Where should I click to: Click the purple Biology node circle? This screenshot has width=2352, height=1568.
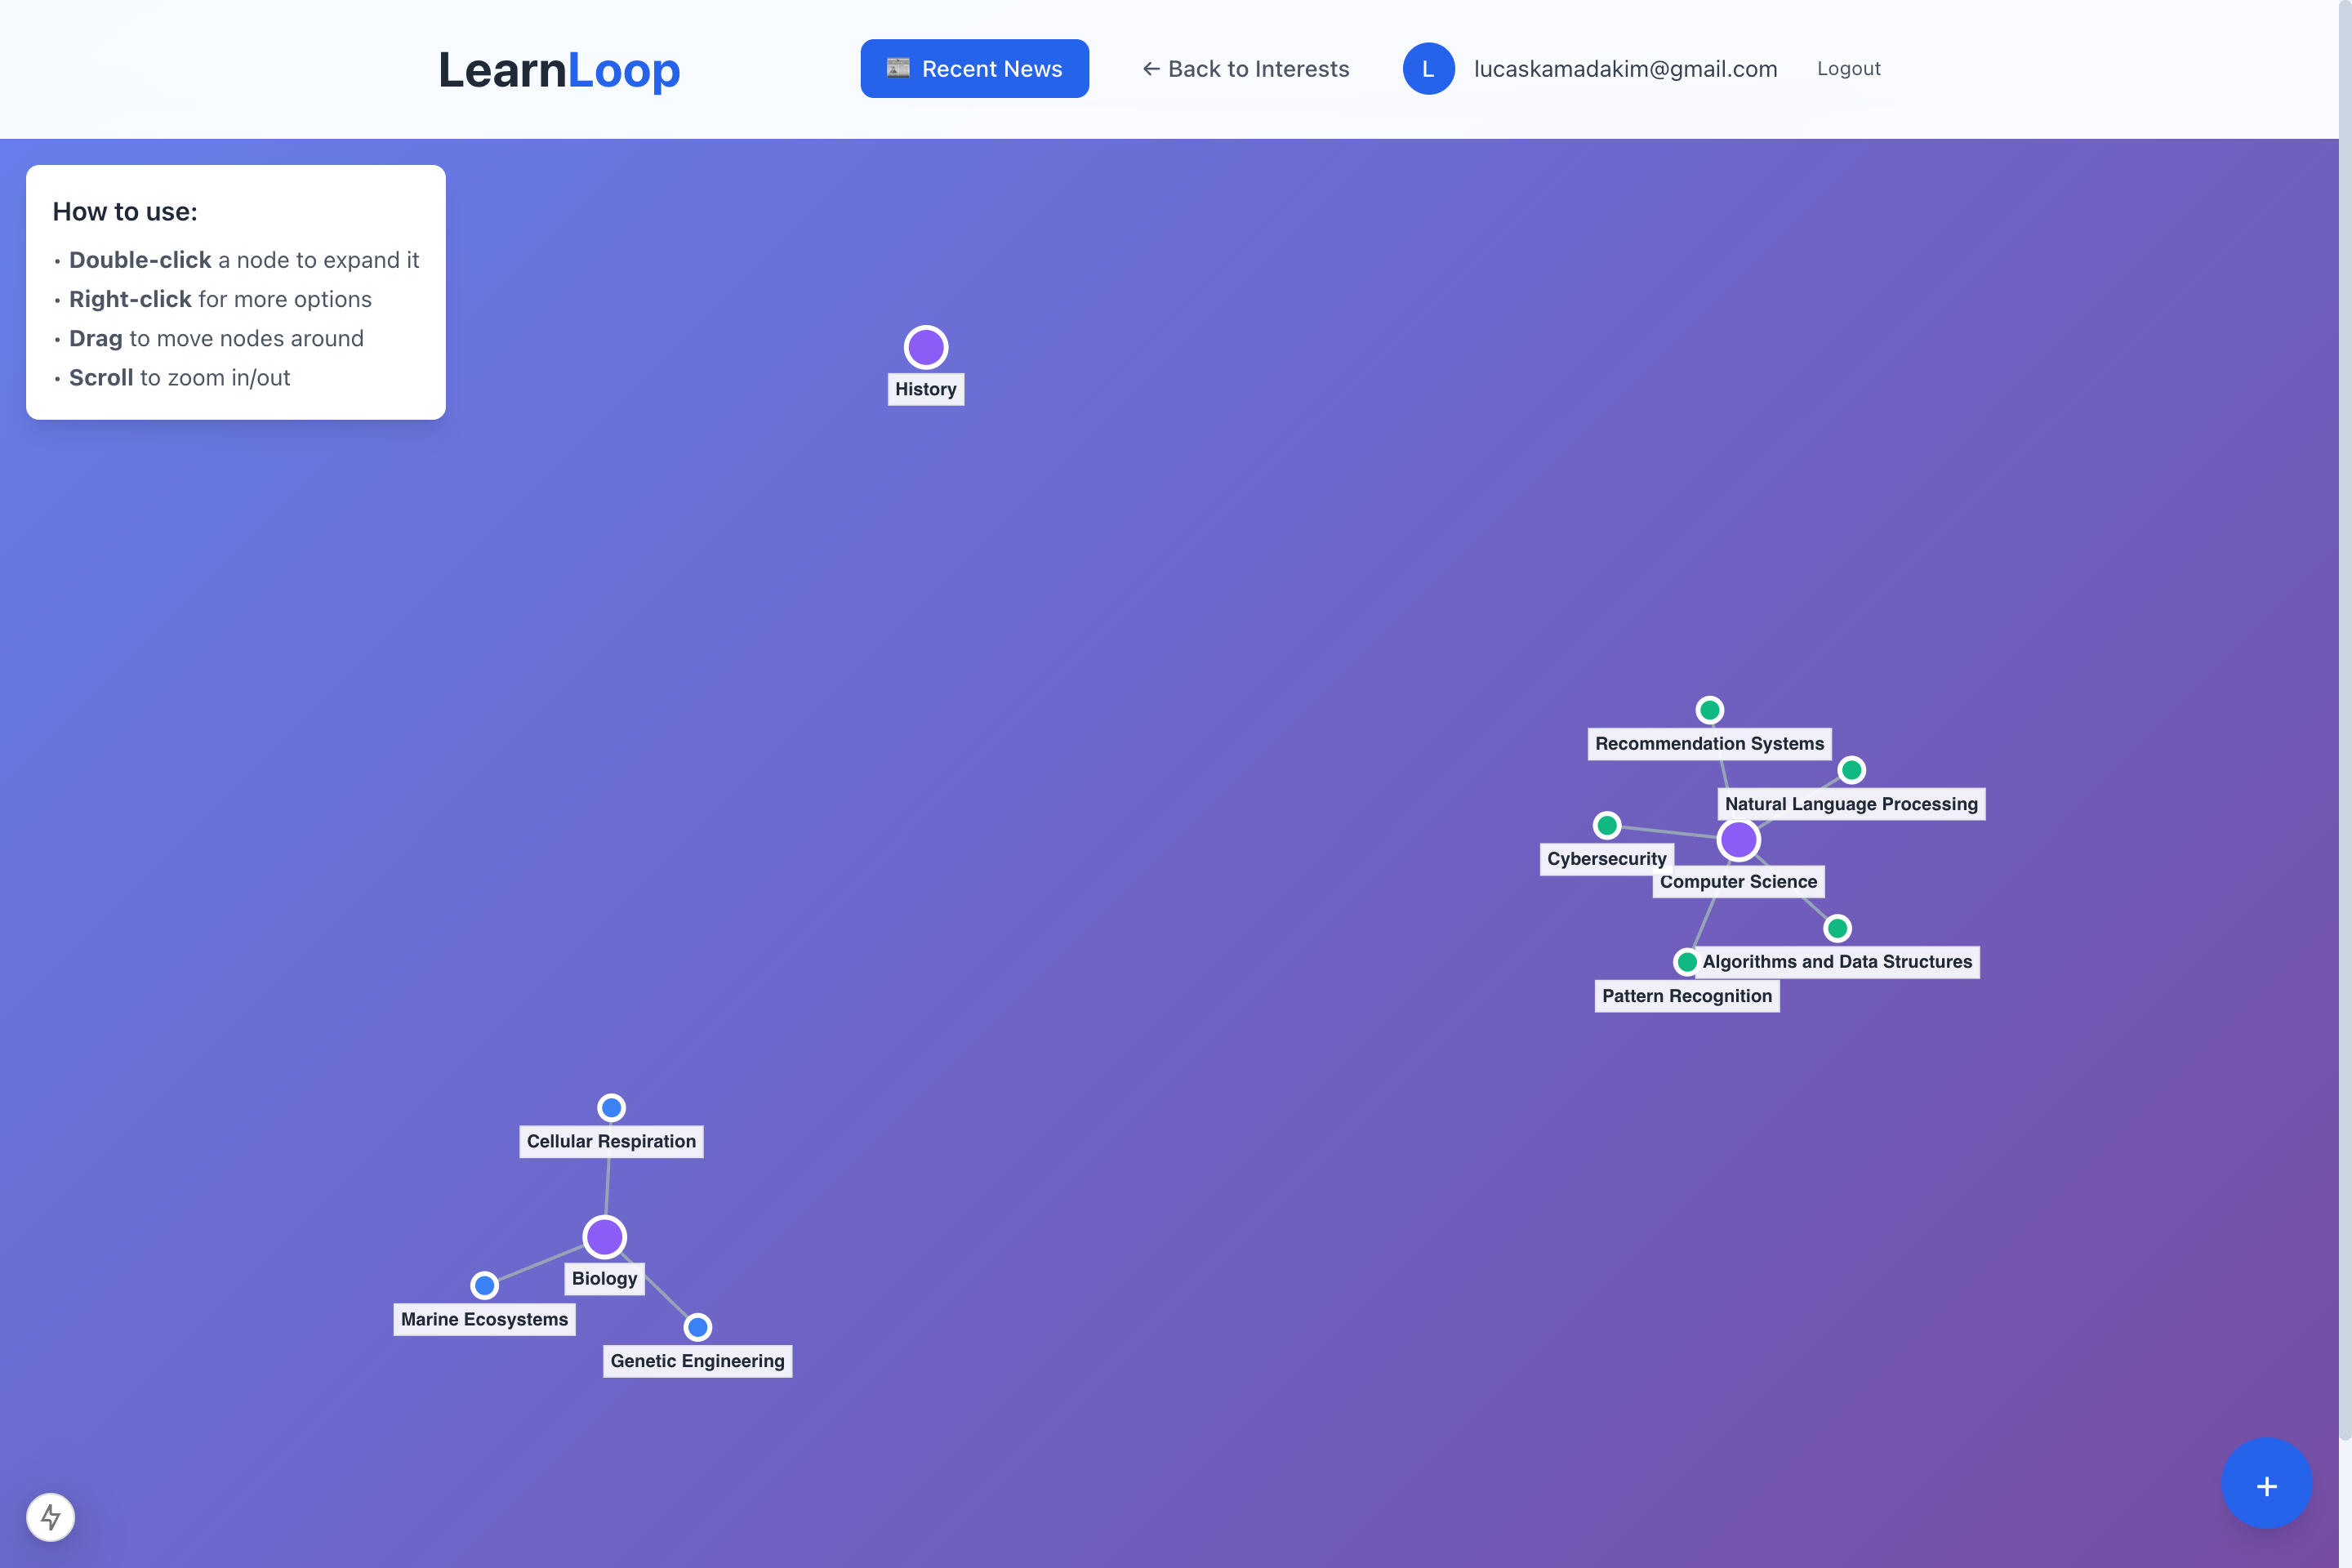(604, 1237)
